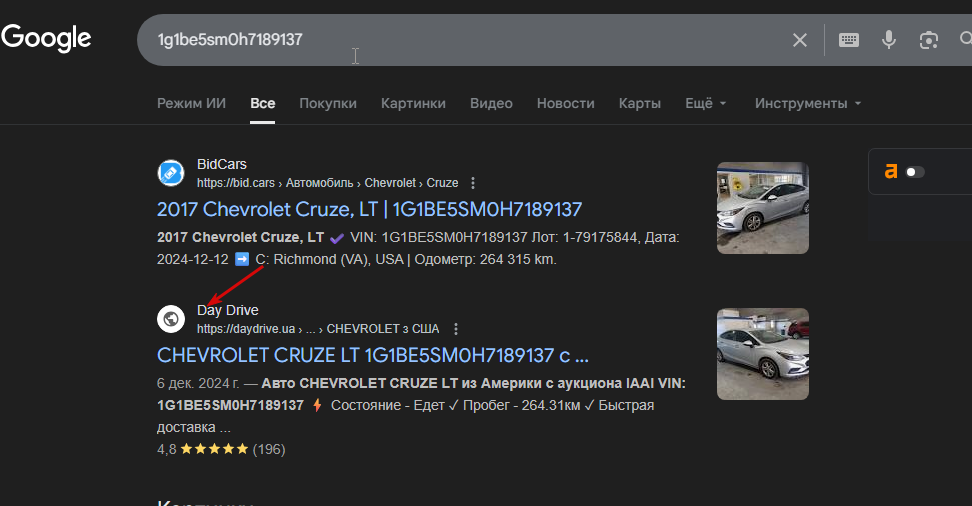Switch to the Видео tab
The image size is (972, 506).
tap(491, 104)
